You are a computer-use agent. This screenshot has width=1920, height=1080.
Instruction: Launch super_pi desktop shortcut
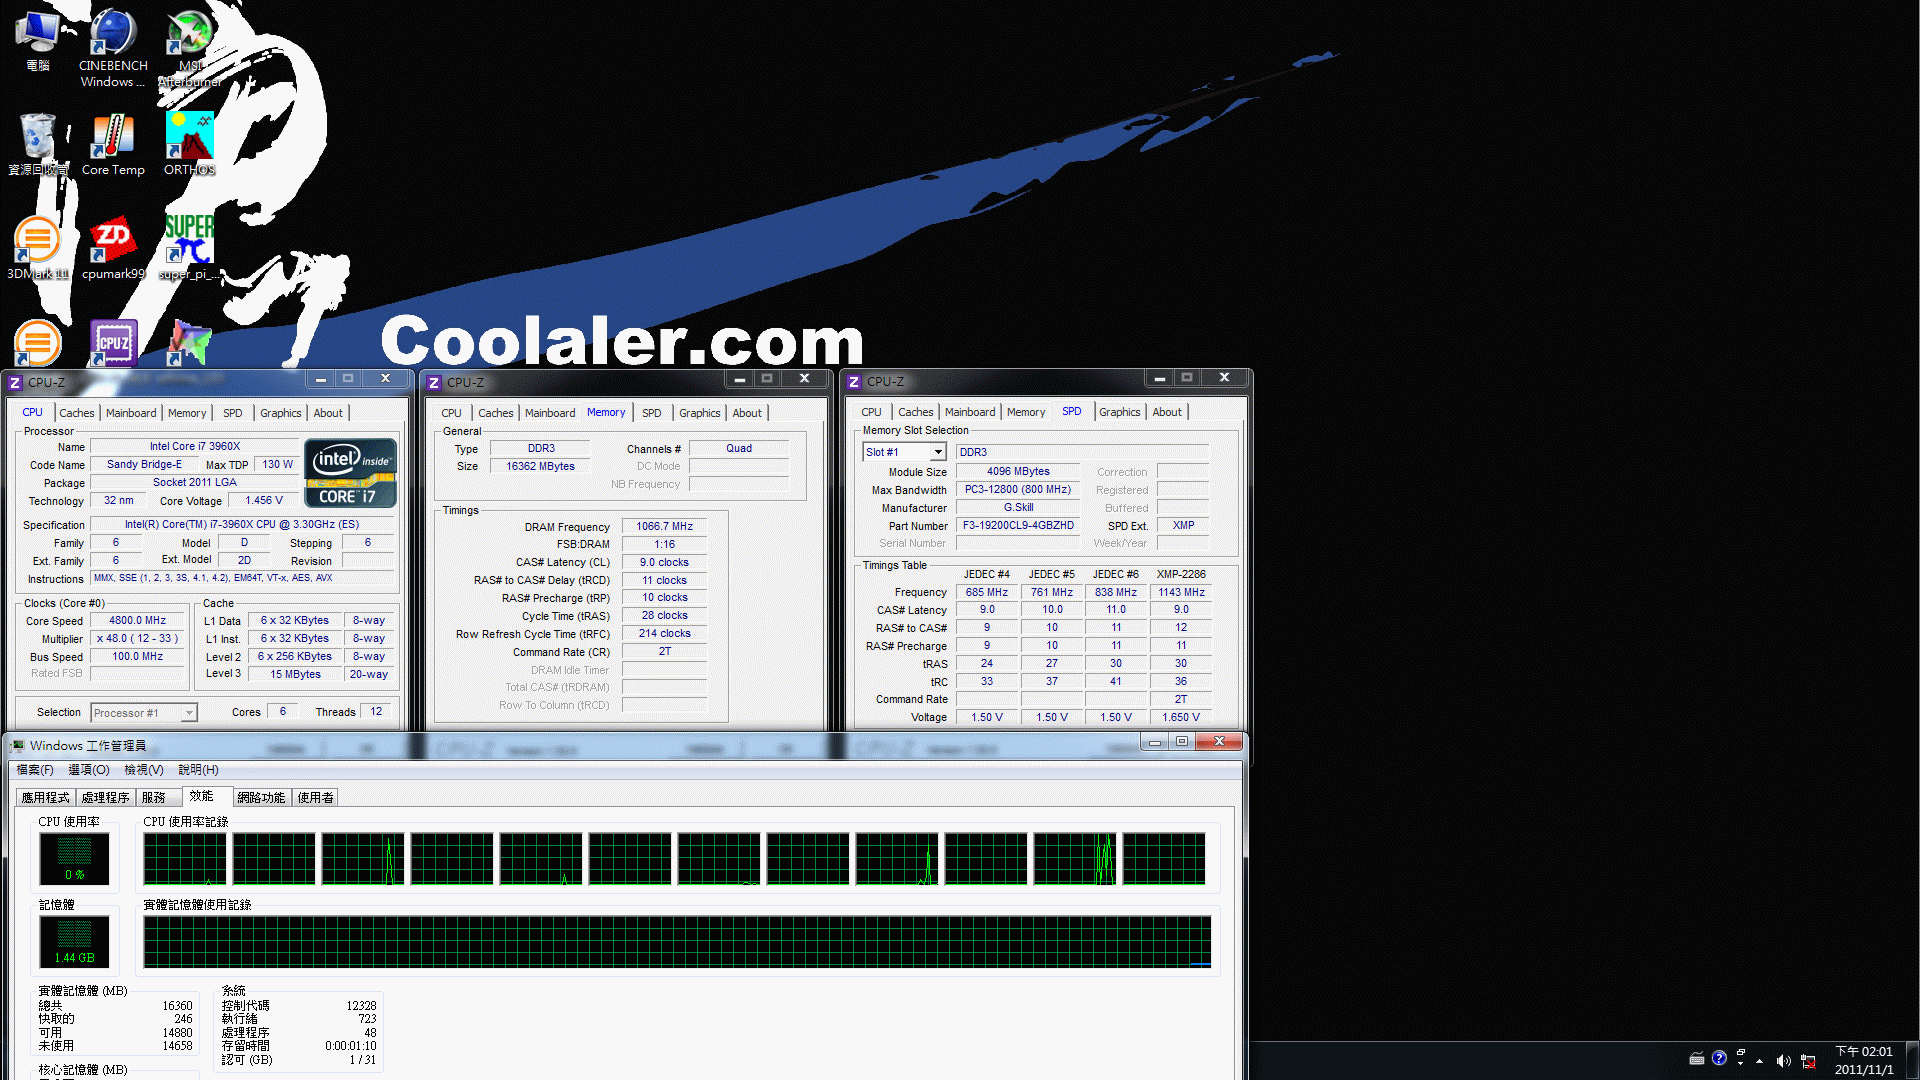189,248
